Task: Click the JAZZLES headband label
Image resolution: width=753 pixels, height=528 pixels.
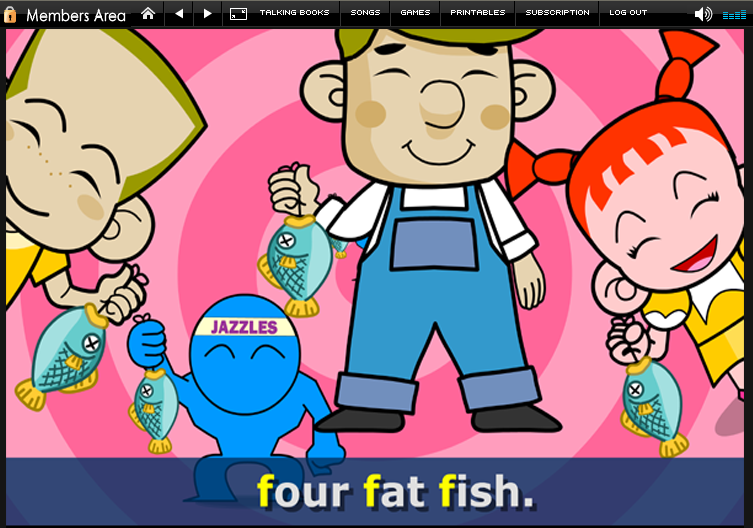Action: (x=244, y=327)
